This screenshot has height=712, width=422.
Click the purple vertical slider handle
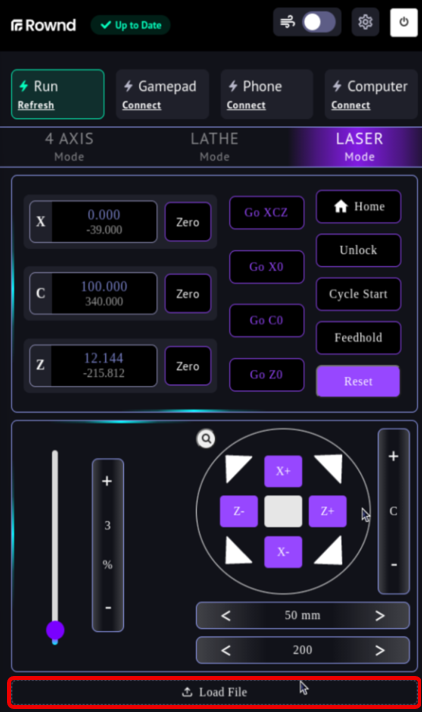point(55,630)
